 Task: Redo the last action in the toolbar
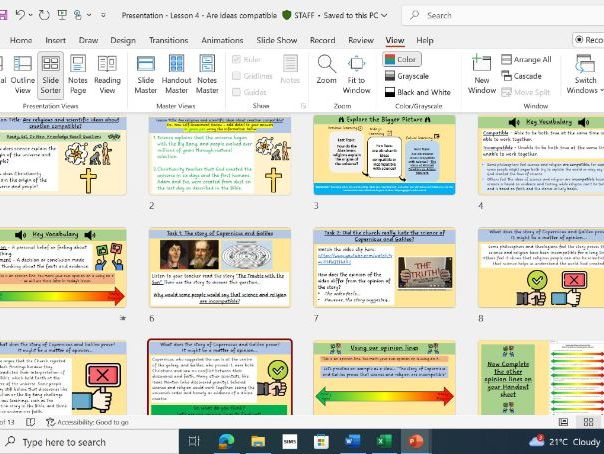coord(44,15)
